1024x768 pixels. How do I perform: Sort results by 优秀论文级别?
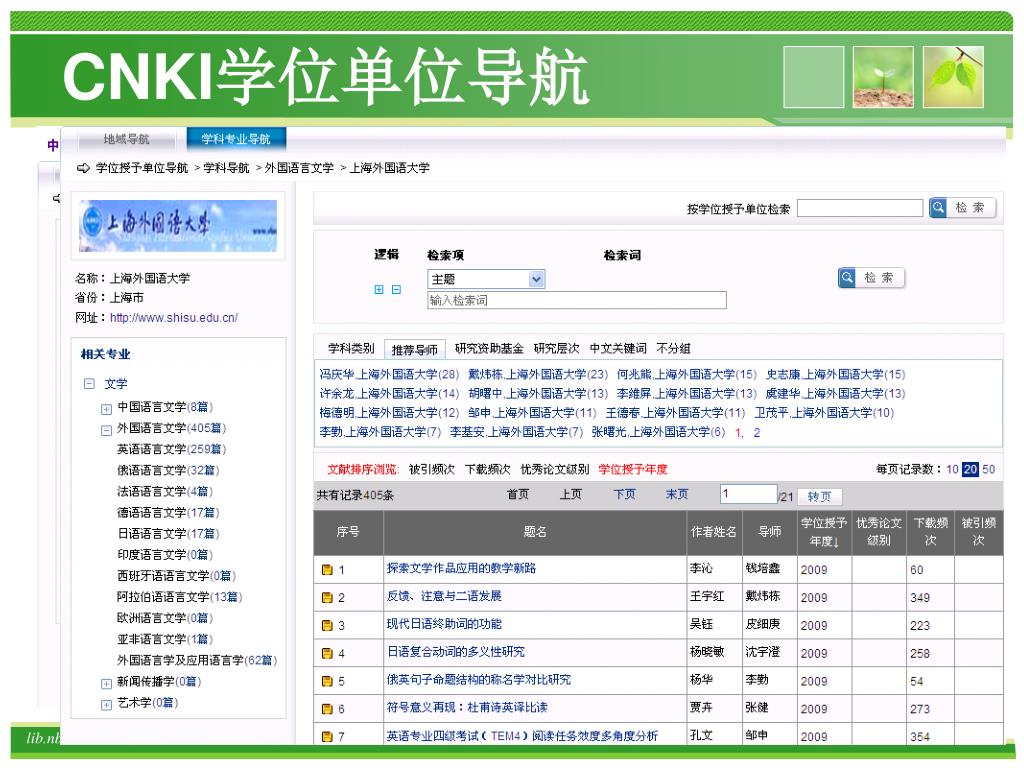(x=554, y=470)
